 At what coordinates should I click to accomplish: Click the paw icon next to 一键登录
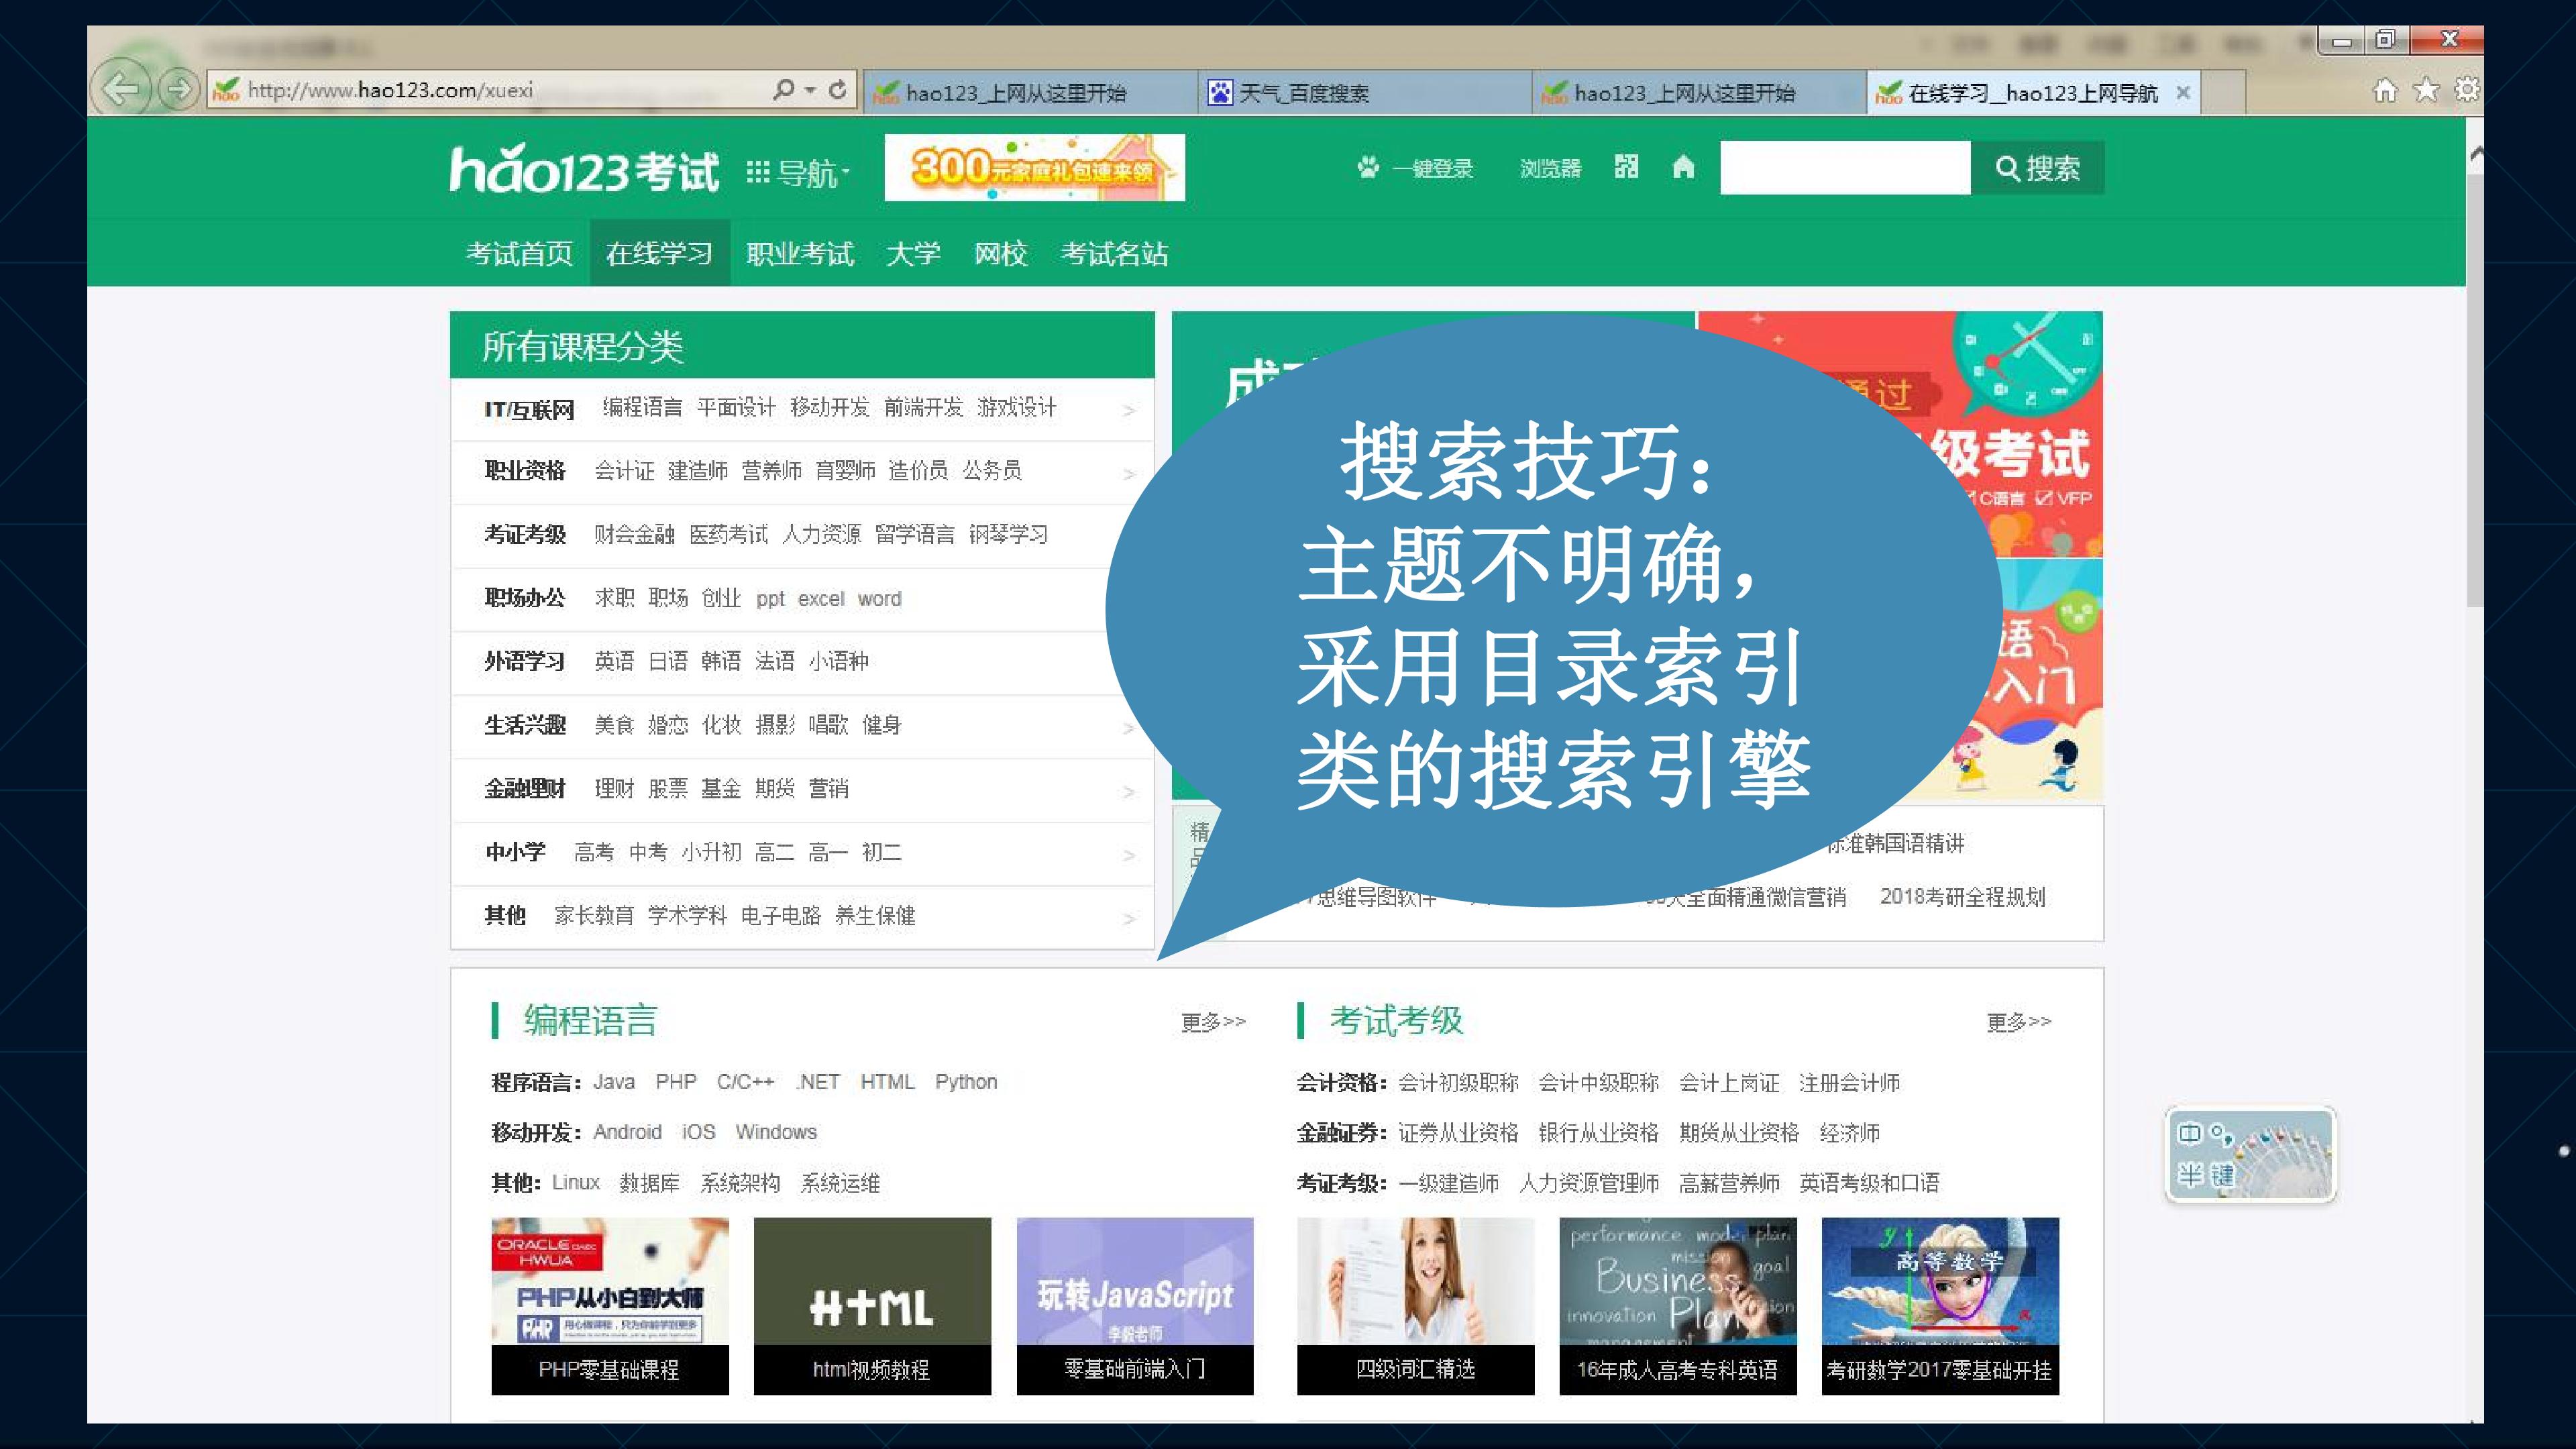click(x=1367, y=167)
